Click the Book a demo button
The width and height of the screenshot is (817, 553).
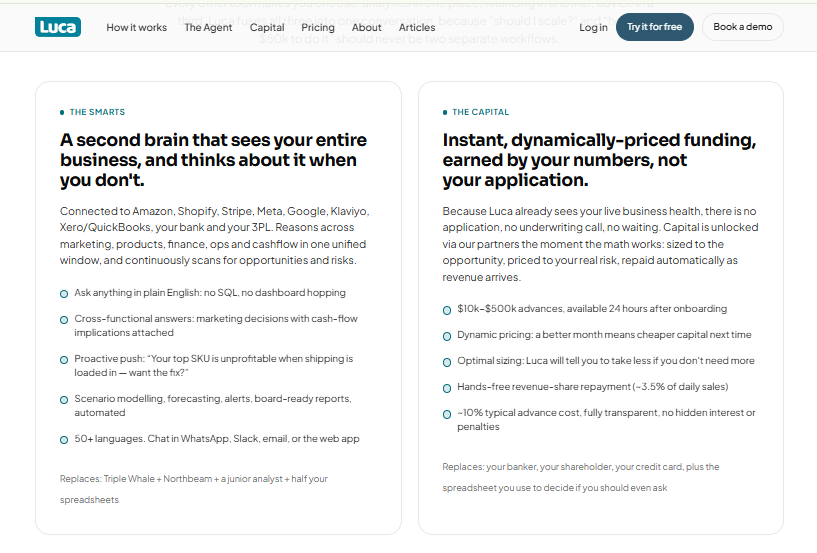[742, 27]
